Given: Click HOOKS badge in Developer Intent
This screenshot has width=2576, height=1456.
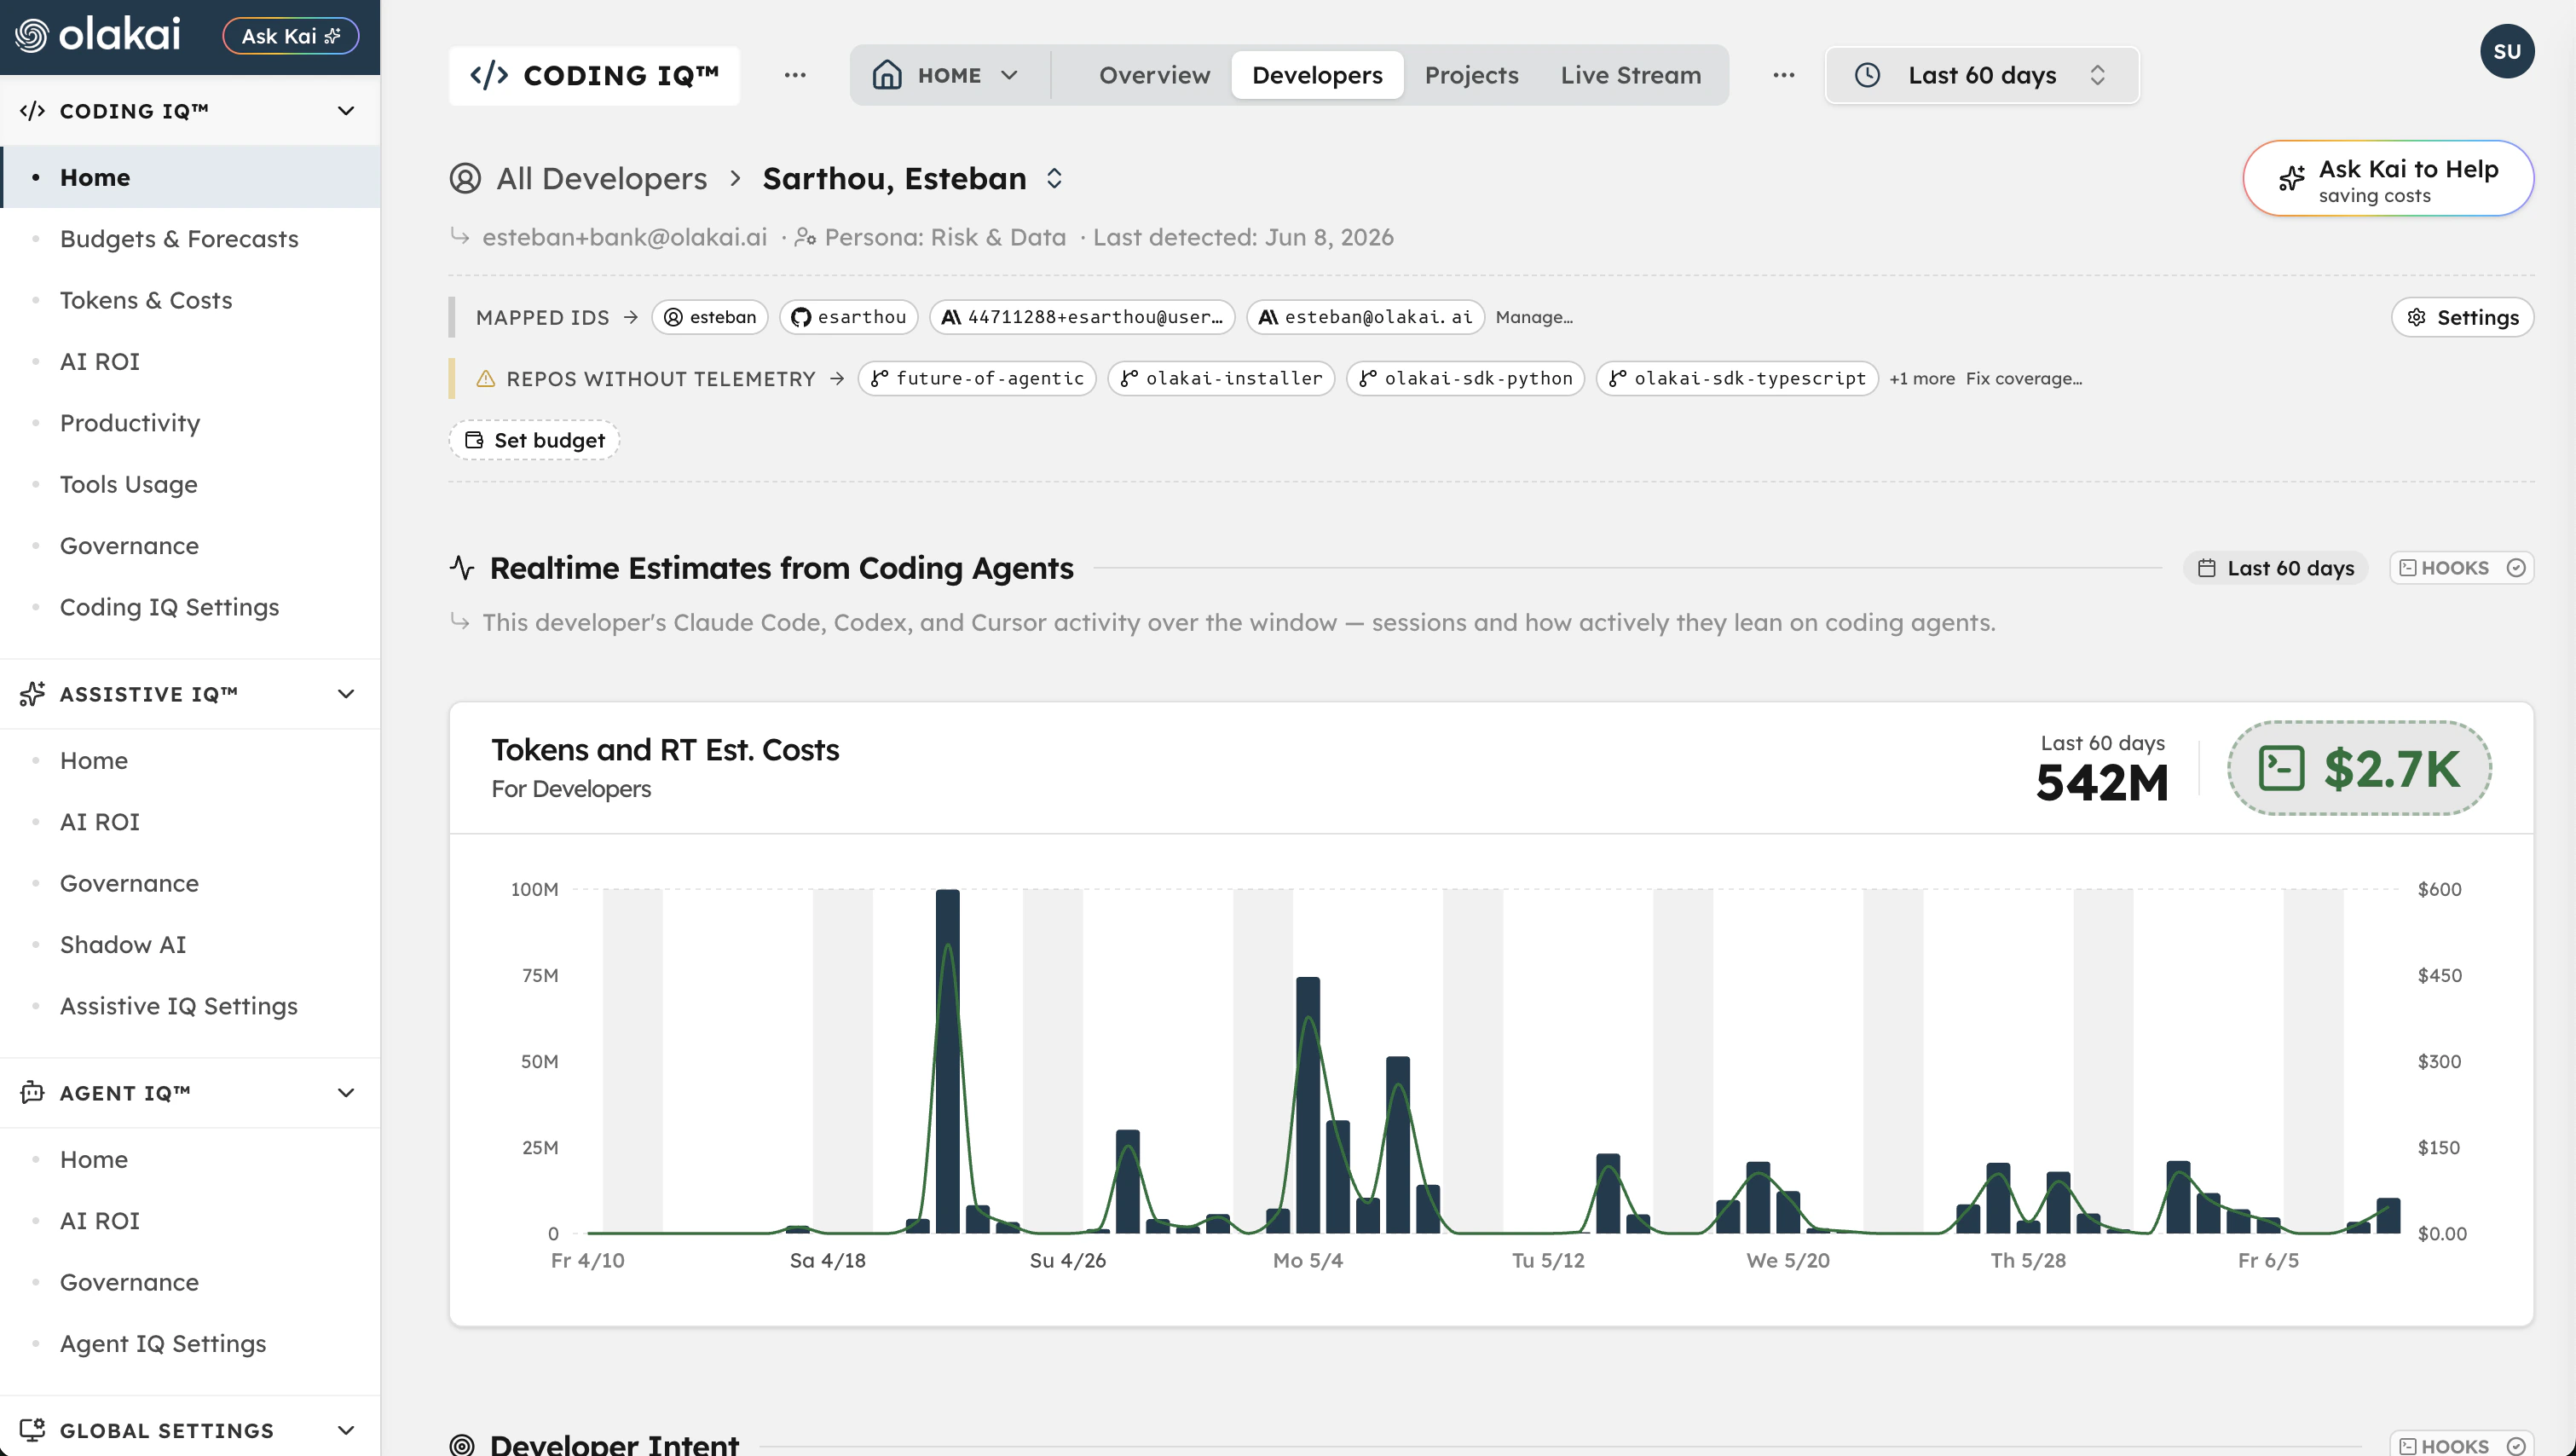Looking at the screenshot, I should coord(2461,1446).
